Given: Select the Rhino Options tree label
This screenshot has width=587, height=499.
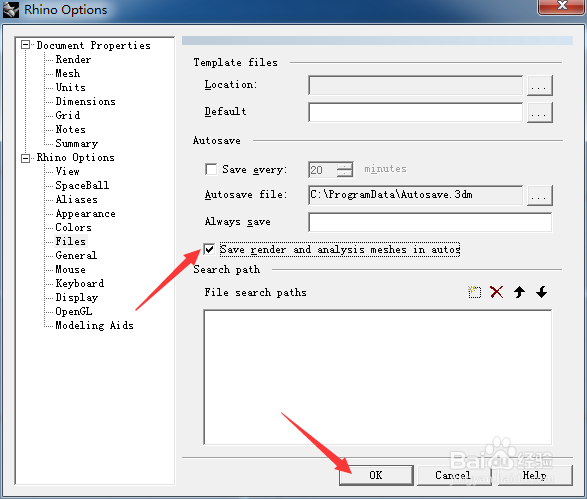Looking at the screenshot, I should pyautogui.click(x=76, y=158).
